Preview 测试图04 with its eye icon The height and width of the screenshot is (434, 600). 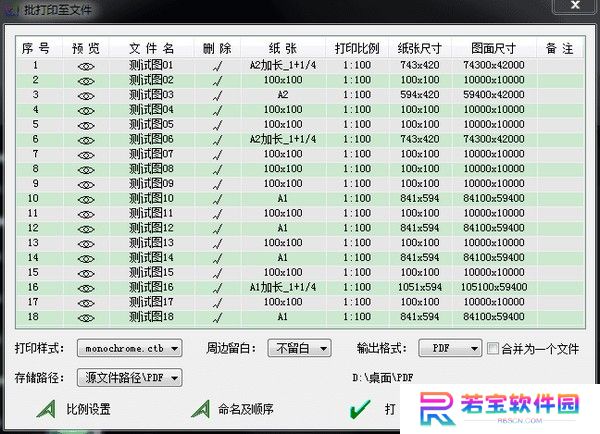(x=86, y=111)
